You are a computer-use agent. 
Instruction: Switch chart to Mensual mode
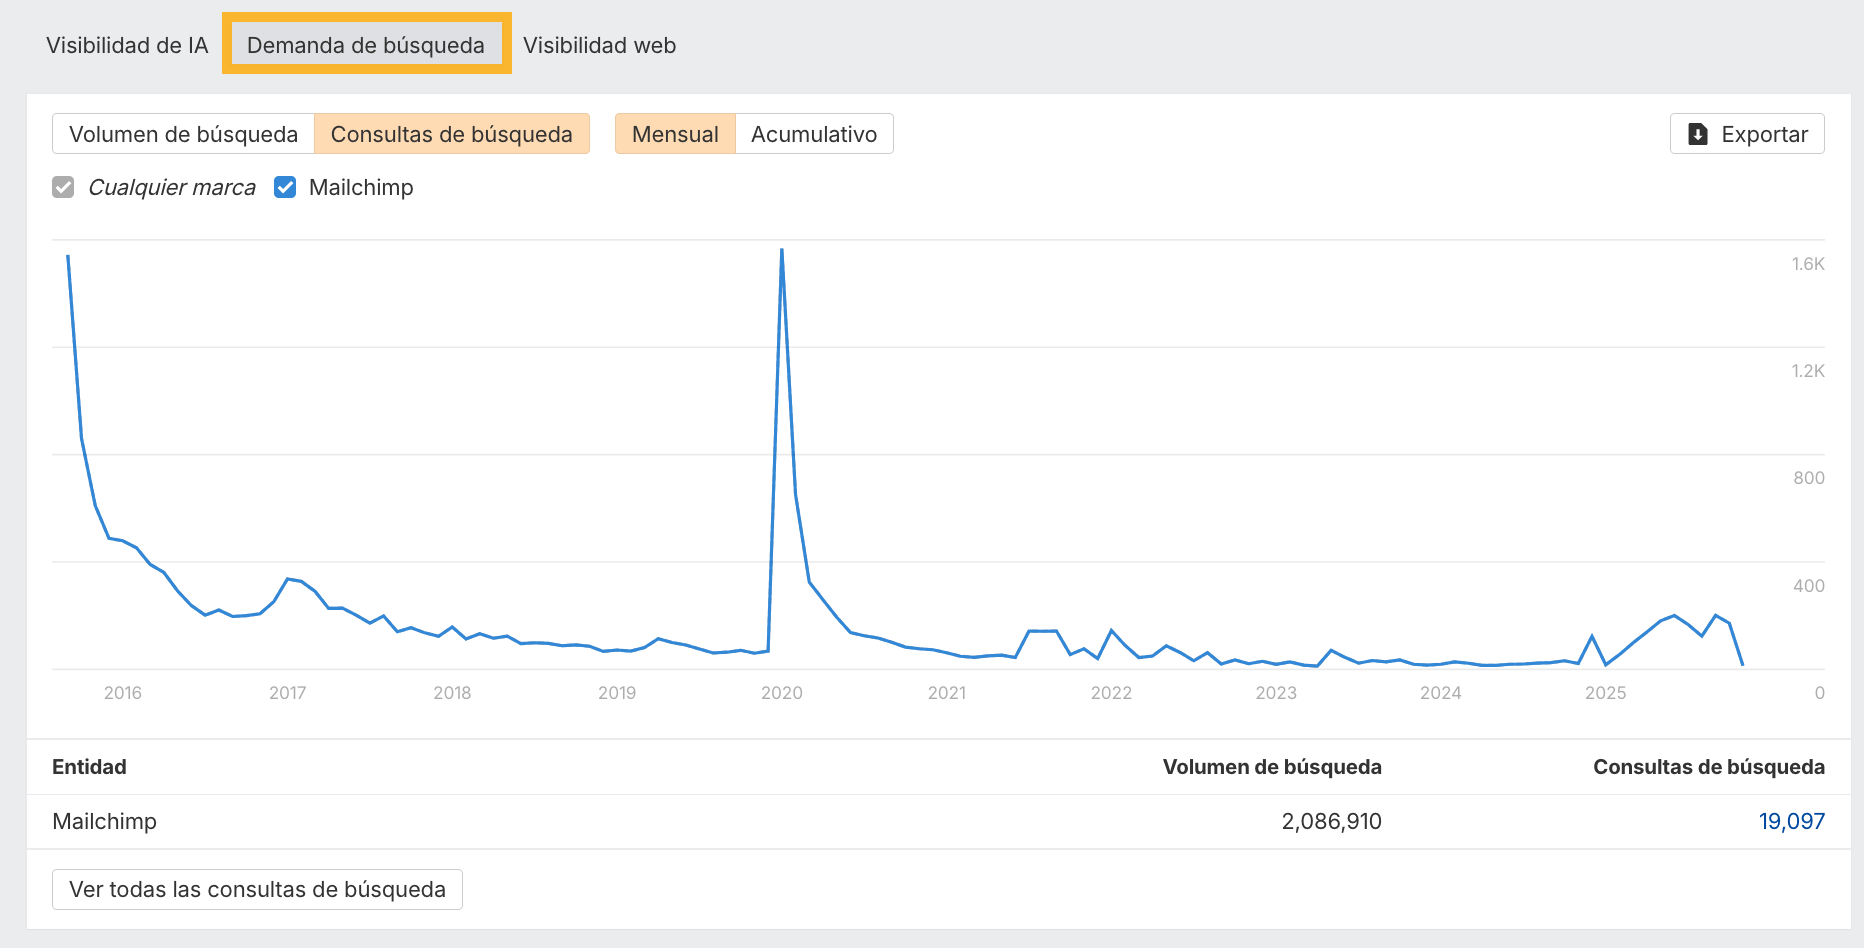click(x=675, y=134)
